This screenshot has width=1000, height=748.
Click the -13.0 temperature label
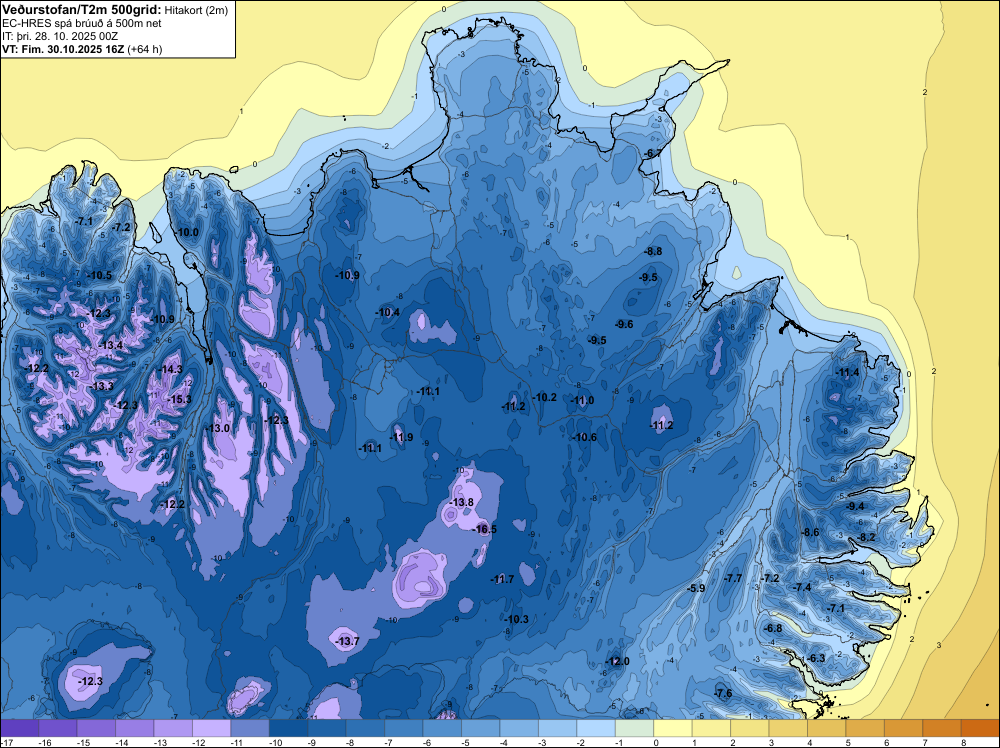pyautogui.click(x=217, y=428)
